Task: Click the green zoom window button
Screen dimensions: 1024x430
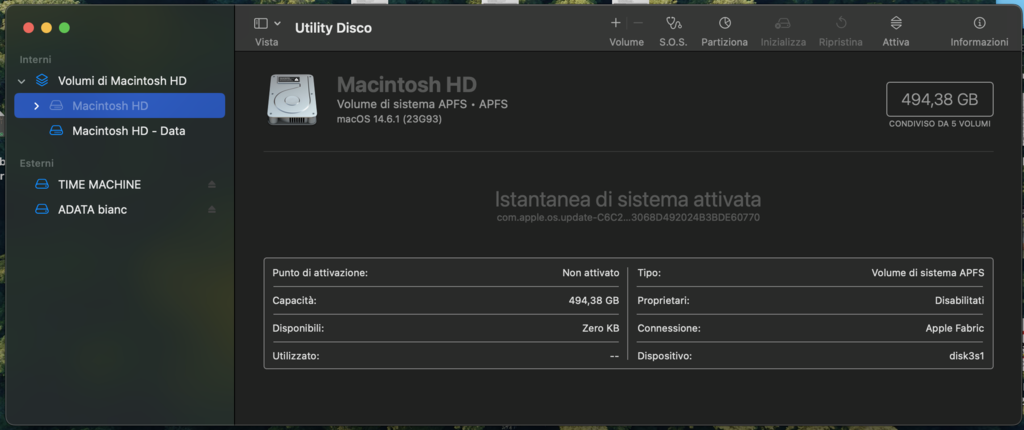Action: click(x=64, y=27)
